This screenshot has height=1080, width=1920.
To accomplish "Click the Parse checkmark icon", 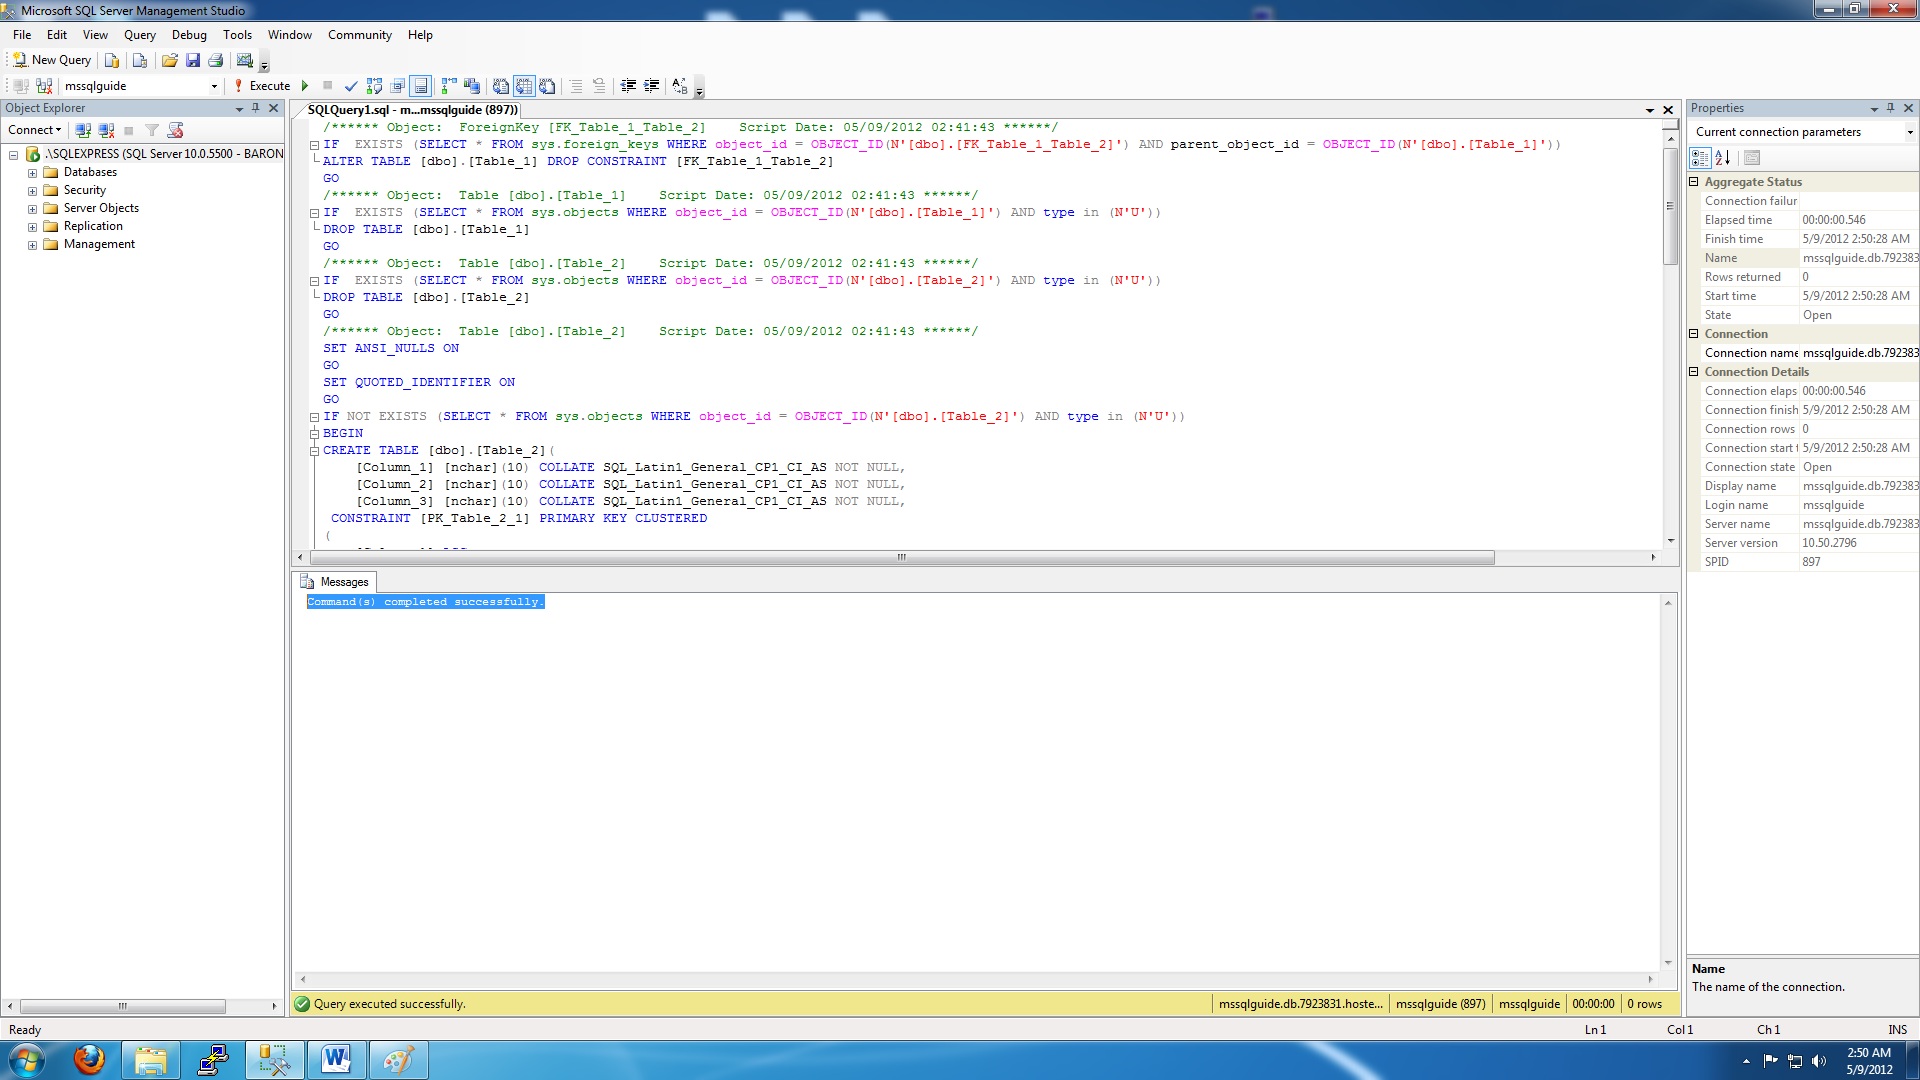I will pos(351,86).
